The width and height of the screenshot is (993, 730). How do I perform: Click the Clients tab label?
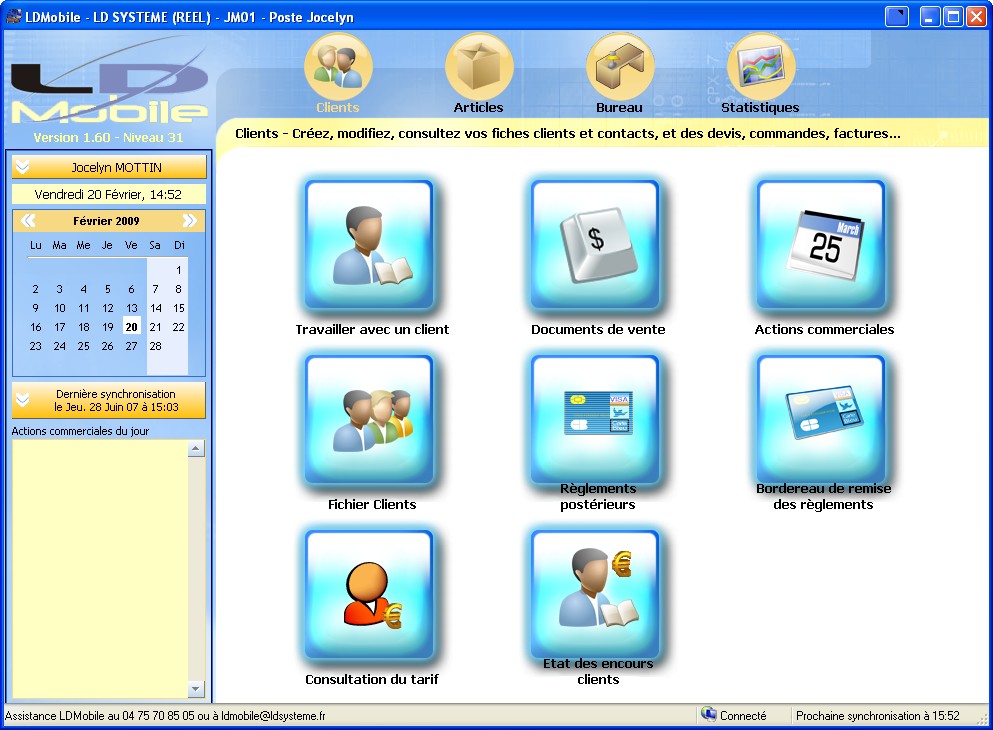click(x=338, y=108)
